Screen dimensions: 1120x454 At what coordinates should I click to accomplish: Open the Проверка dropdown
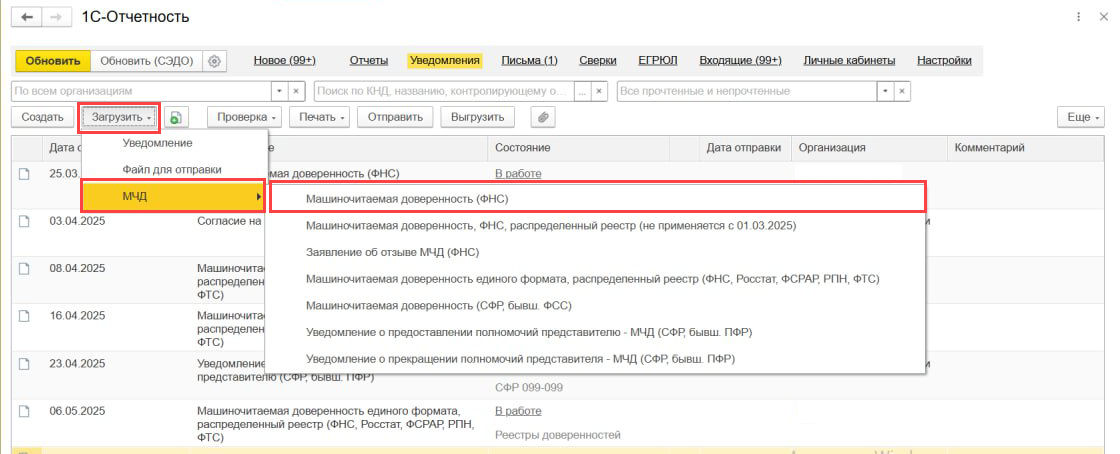click(x=245, y=117)
